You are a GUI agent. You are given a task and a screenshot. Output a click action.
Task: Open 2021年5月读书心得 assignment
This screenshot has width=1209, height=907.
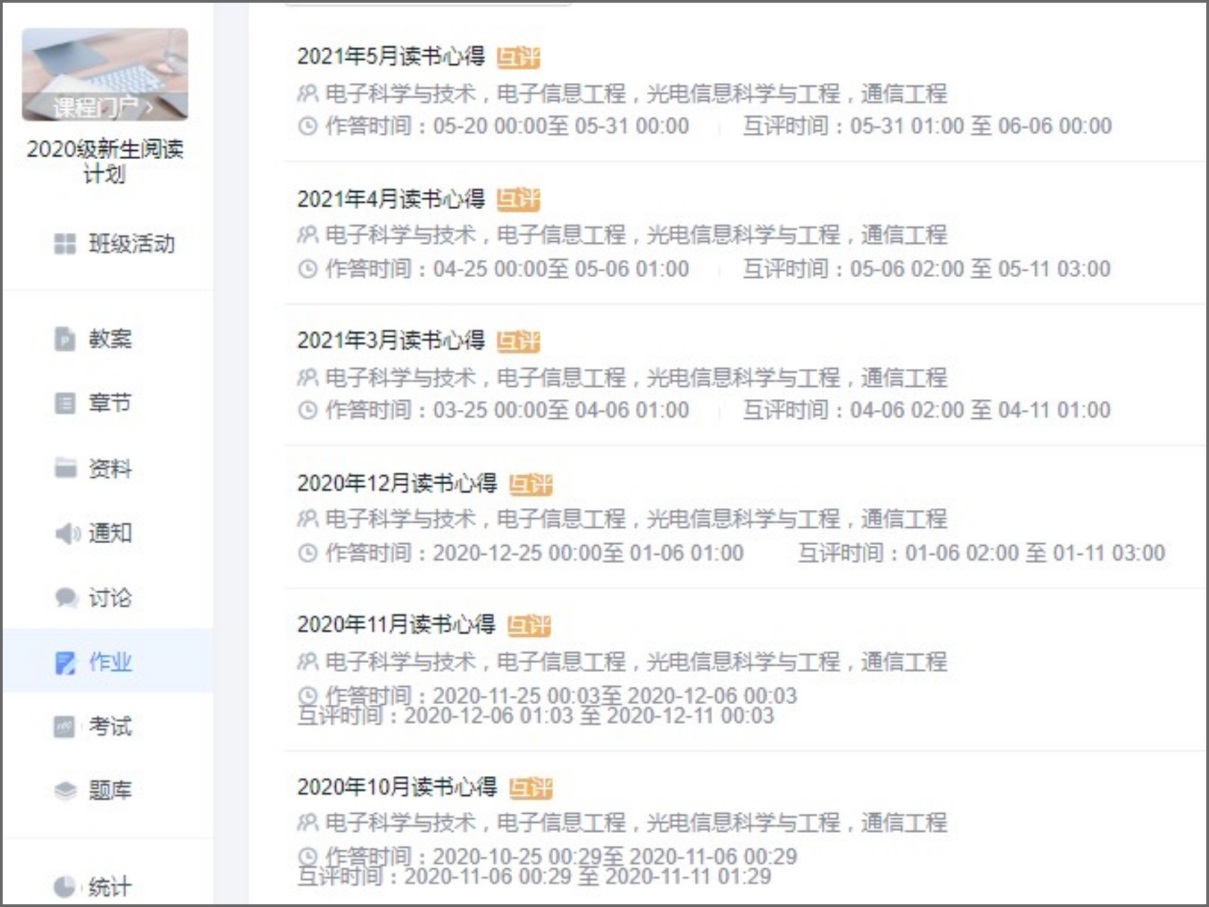(x=391, y=56)
